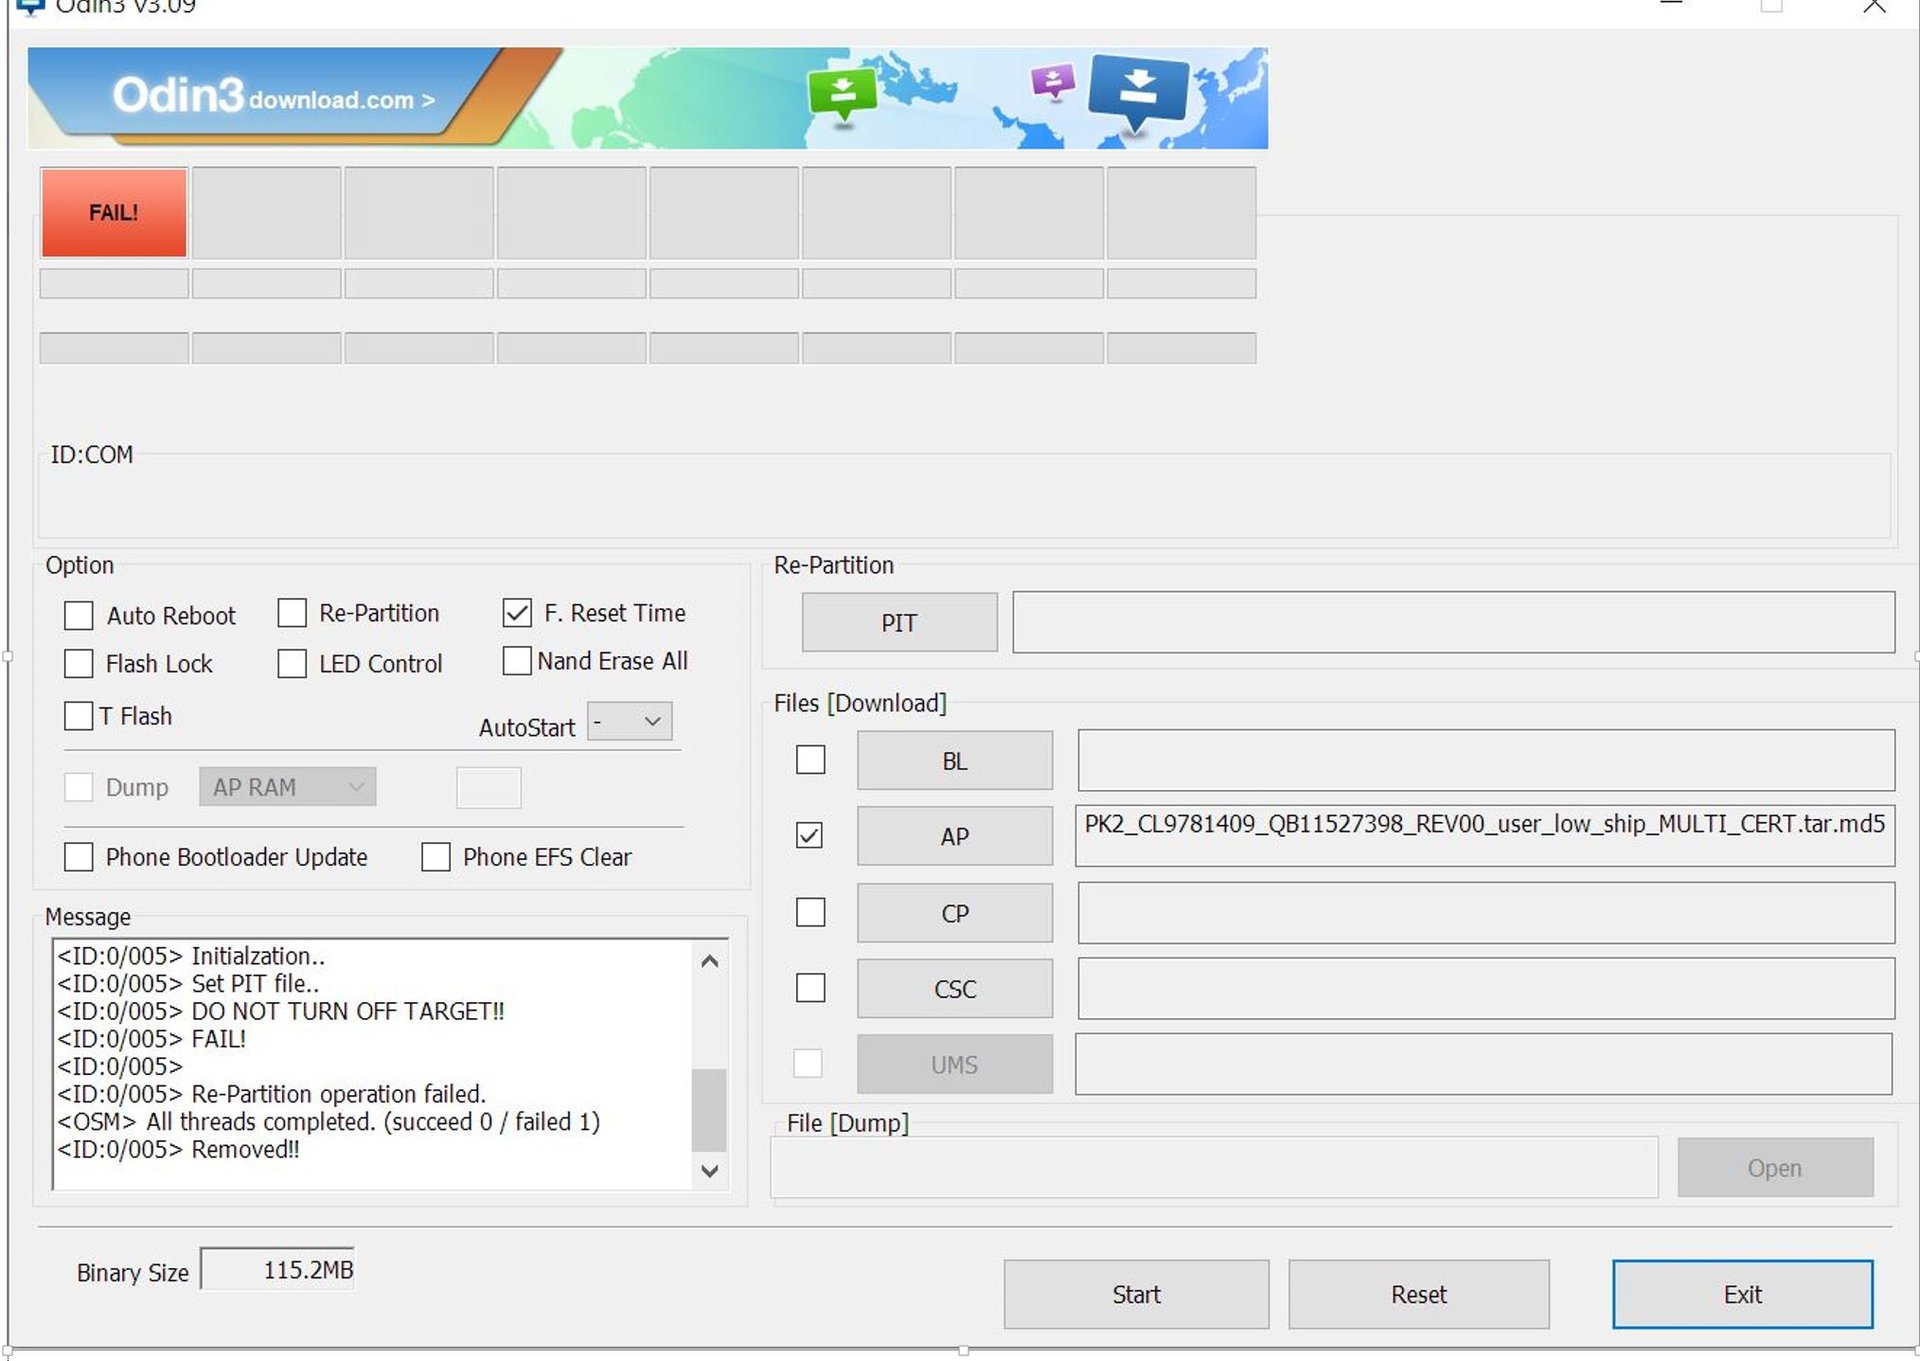
Task: Click the AP file button
Action: pos(954,836)
